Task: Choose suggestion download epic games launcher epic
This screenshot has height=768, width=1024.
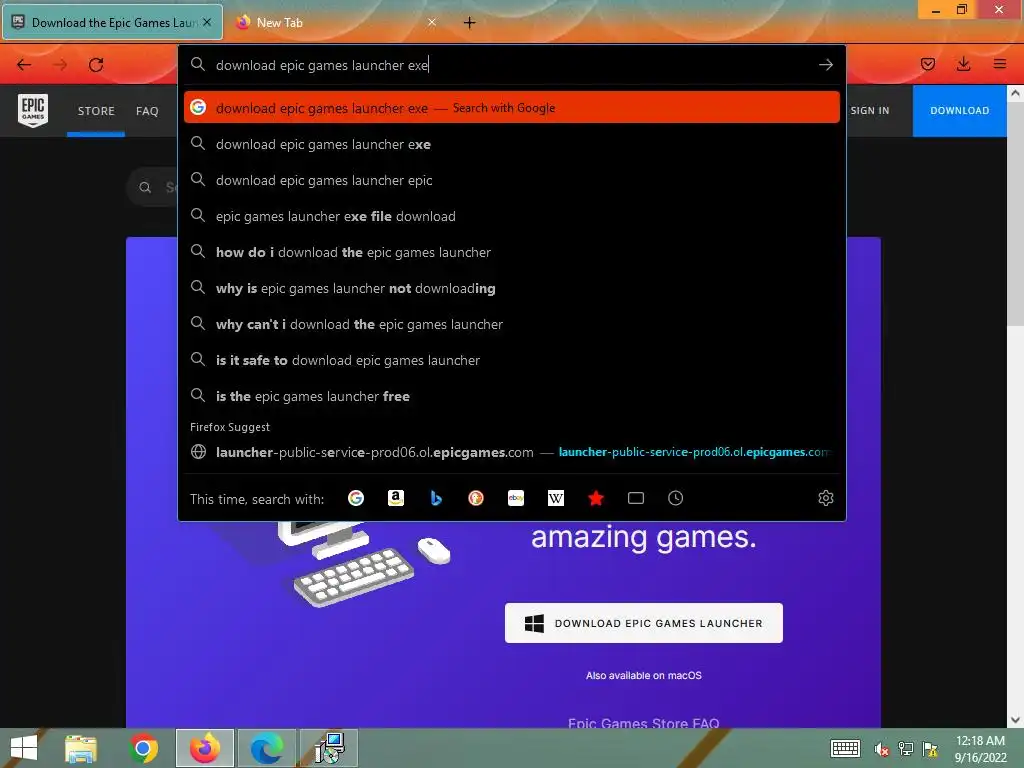Action: point(511,180)
